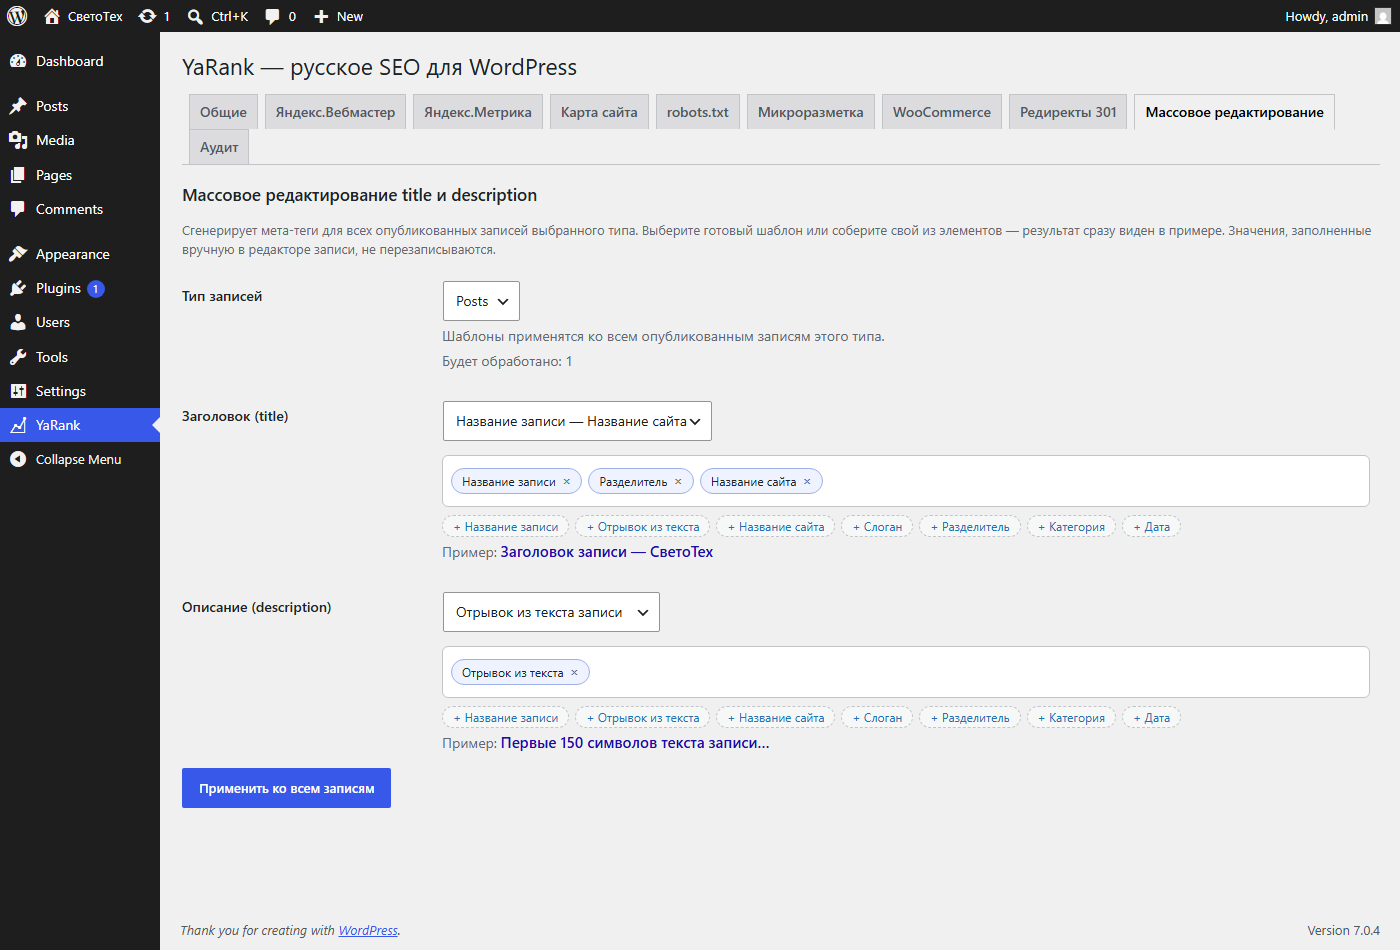Add '+ Отрывок из текста' to the title
Screen dimensions: 1400x950
point(643,526)
